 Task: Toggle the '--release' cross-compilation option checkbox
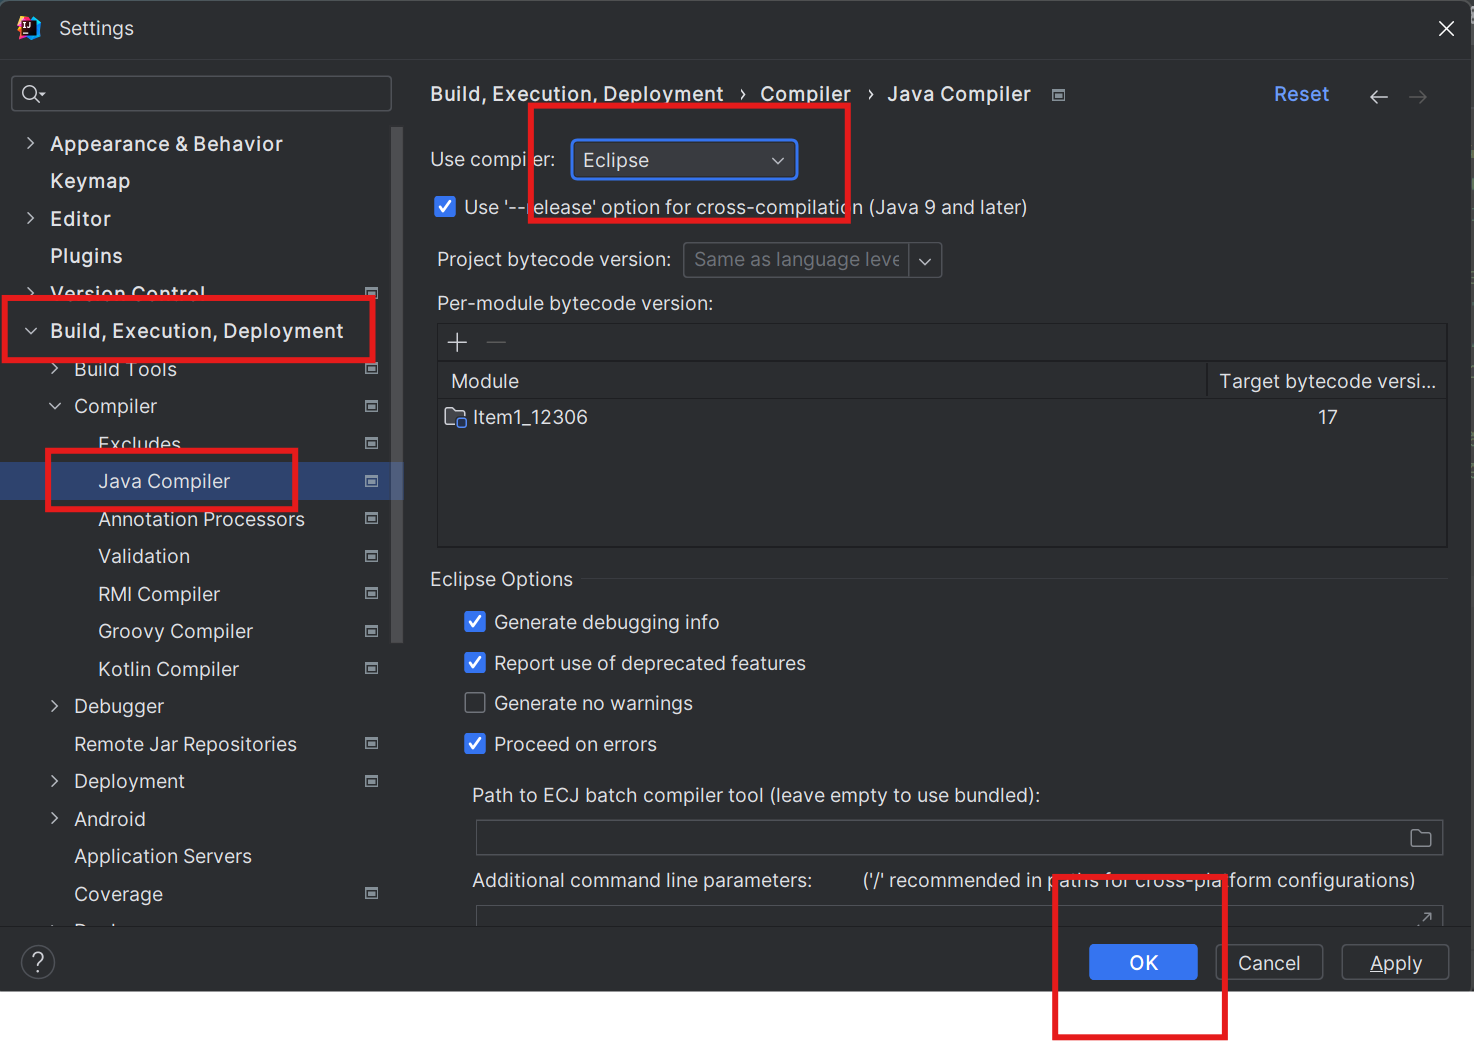(x=445, y=207)
